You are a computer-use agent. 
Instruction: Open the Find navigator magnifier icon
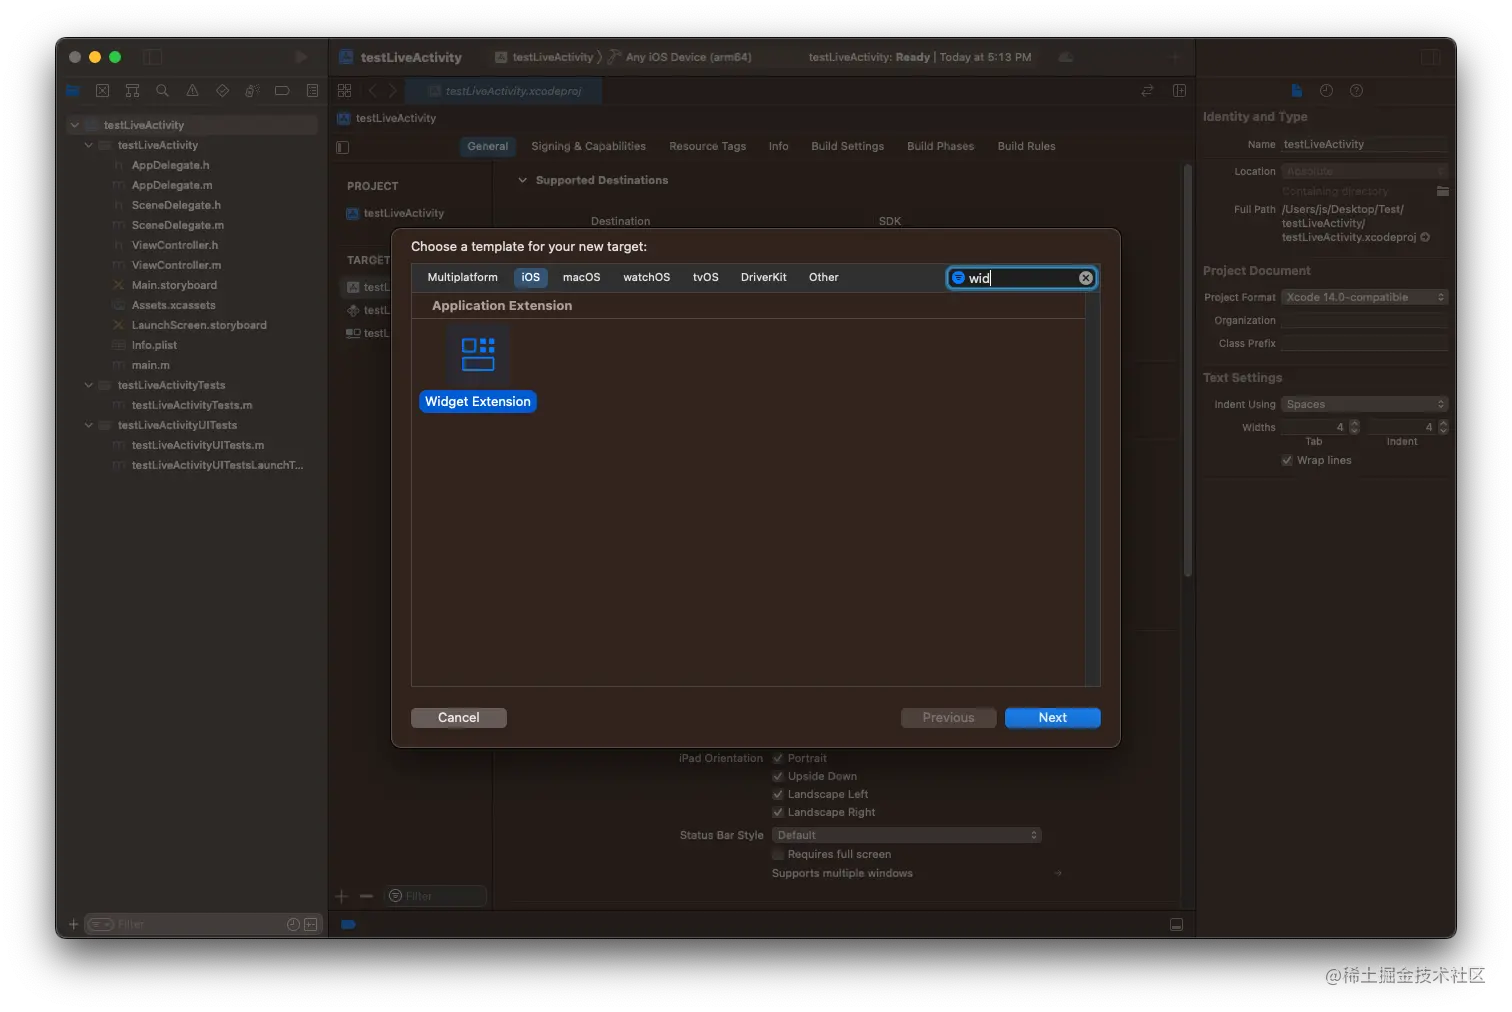click(162, 91)
